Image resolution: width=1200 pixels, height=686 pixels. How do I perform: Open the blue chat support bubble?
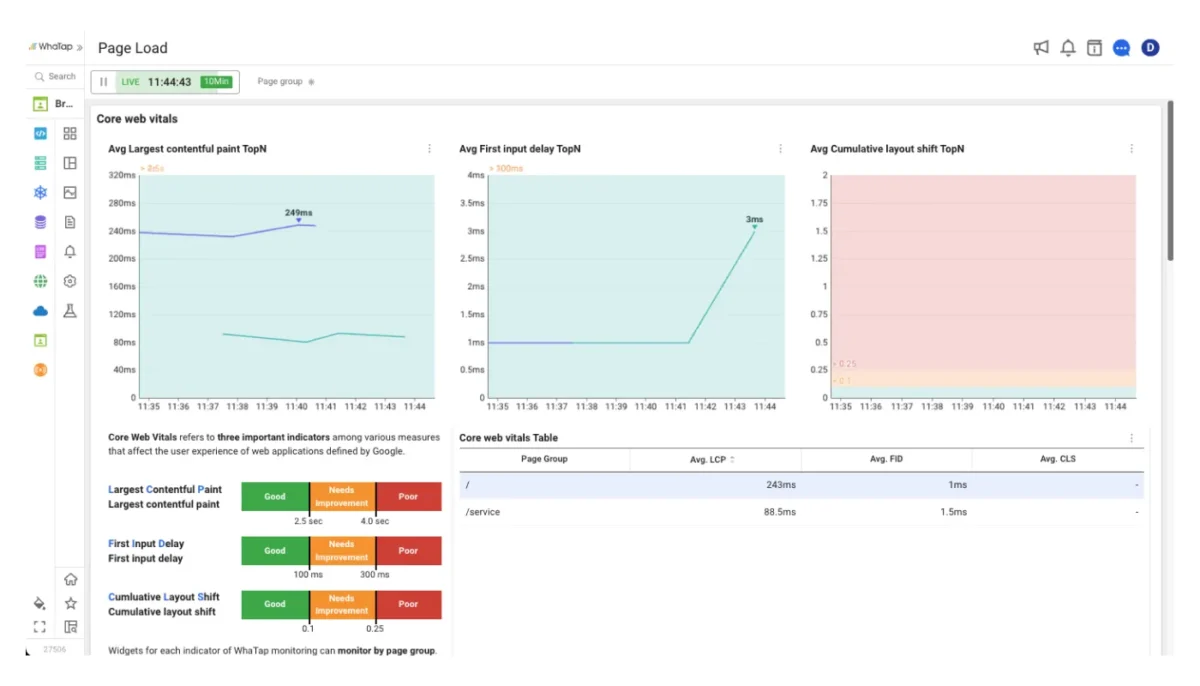1121,48
